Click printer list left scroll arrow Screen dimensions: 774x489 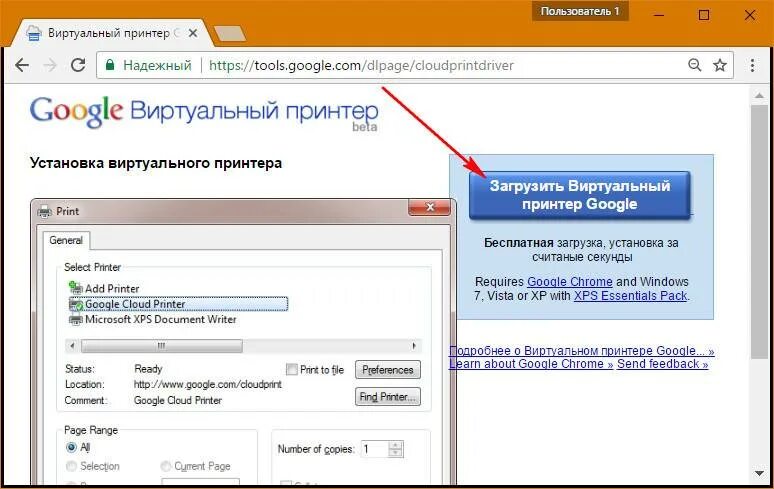(x=72, y=345)
